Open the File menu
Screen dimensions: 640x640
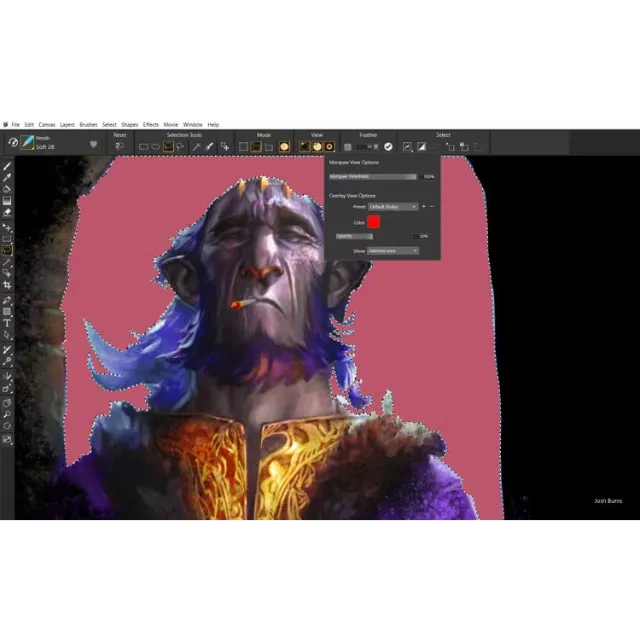(16, 124)
